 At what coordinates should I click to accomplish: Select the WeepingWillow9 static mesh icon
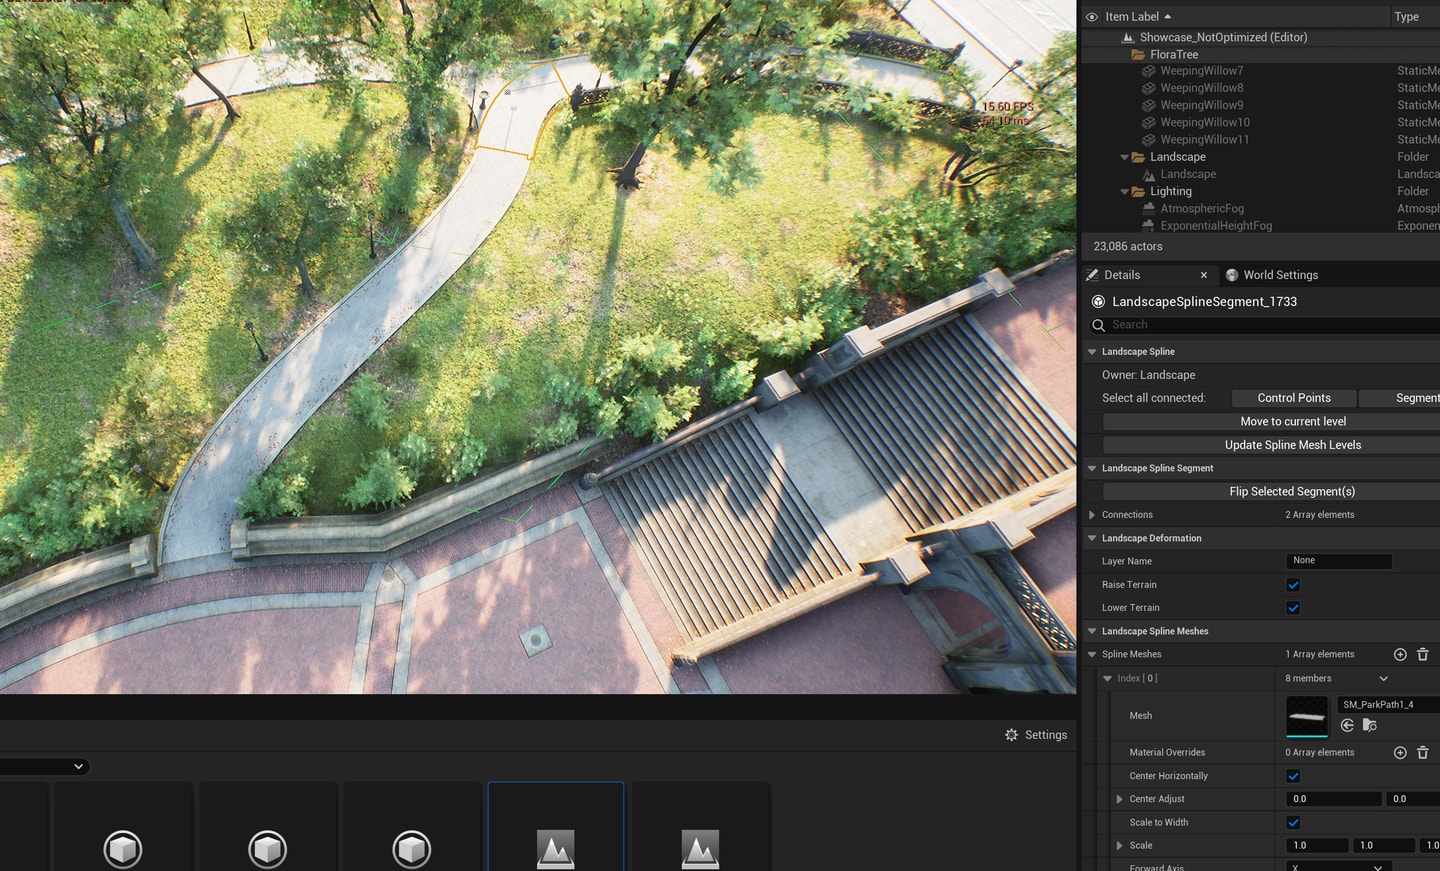point(1149,105)
